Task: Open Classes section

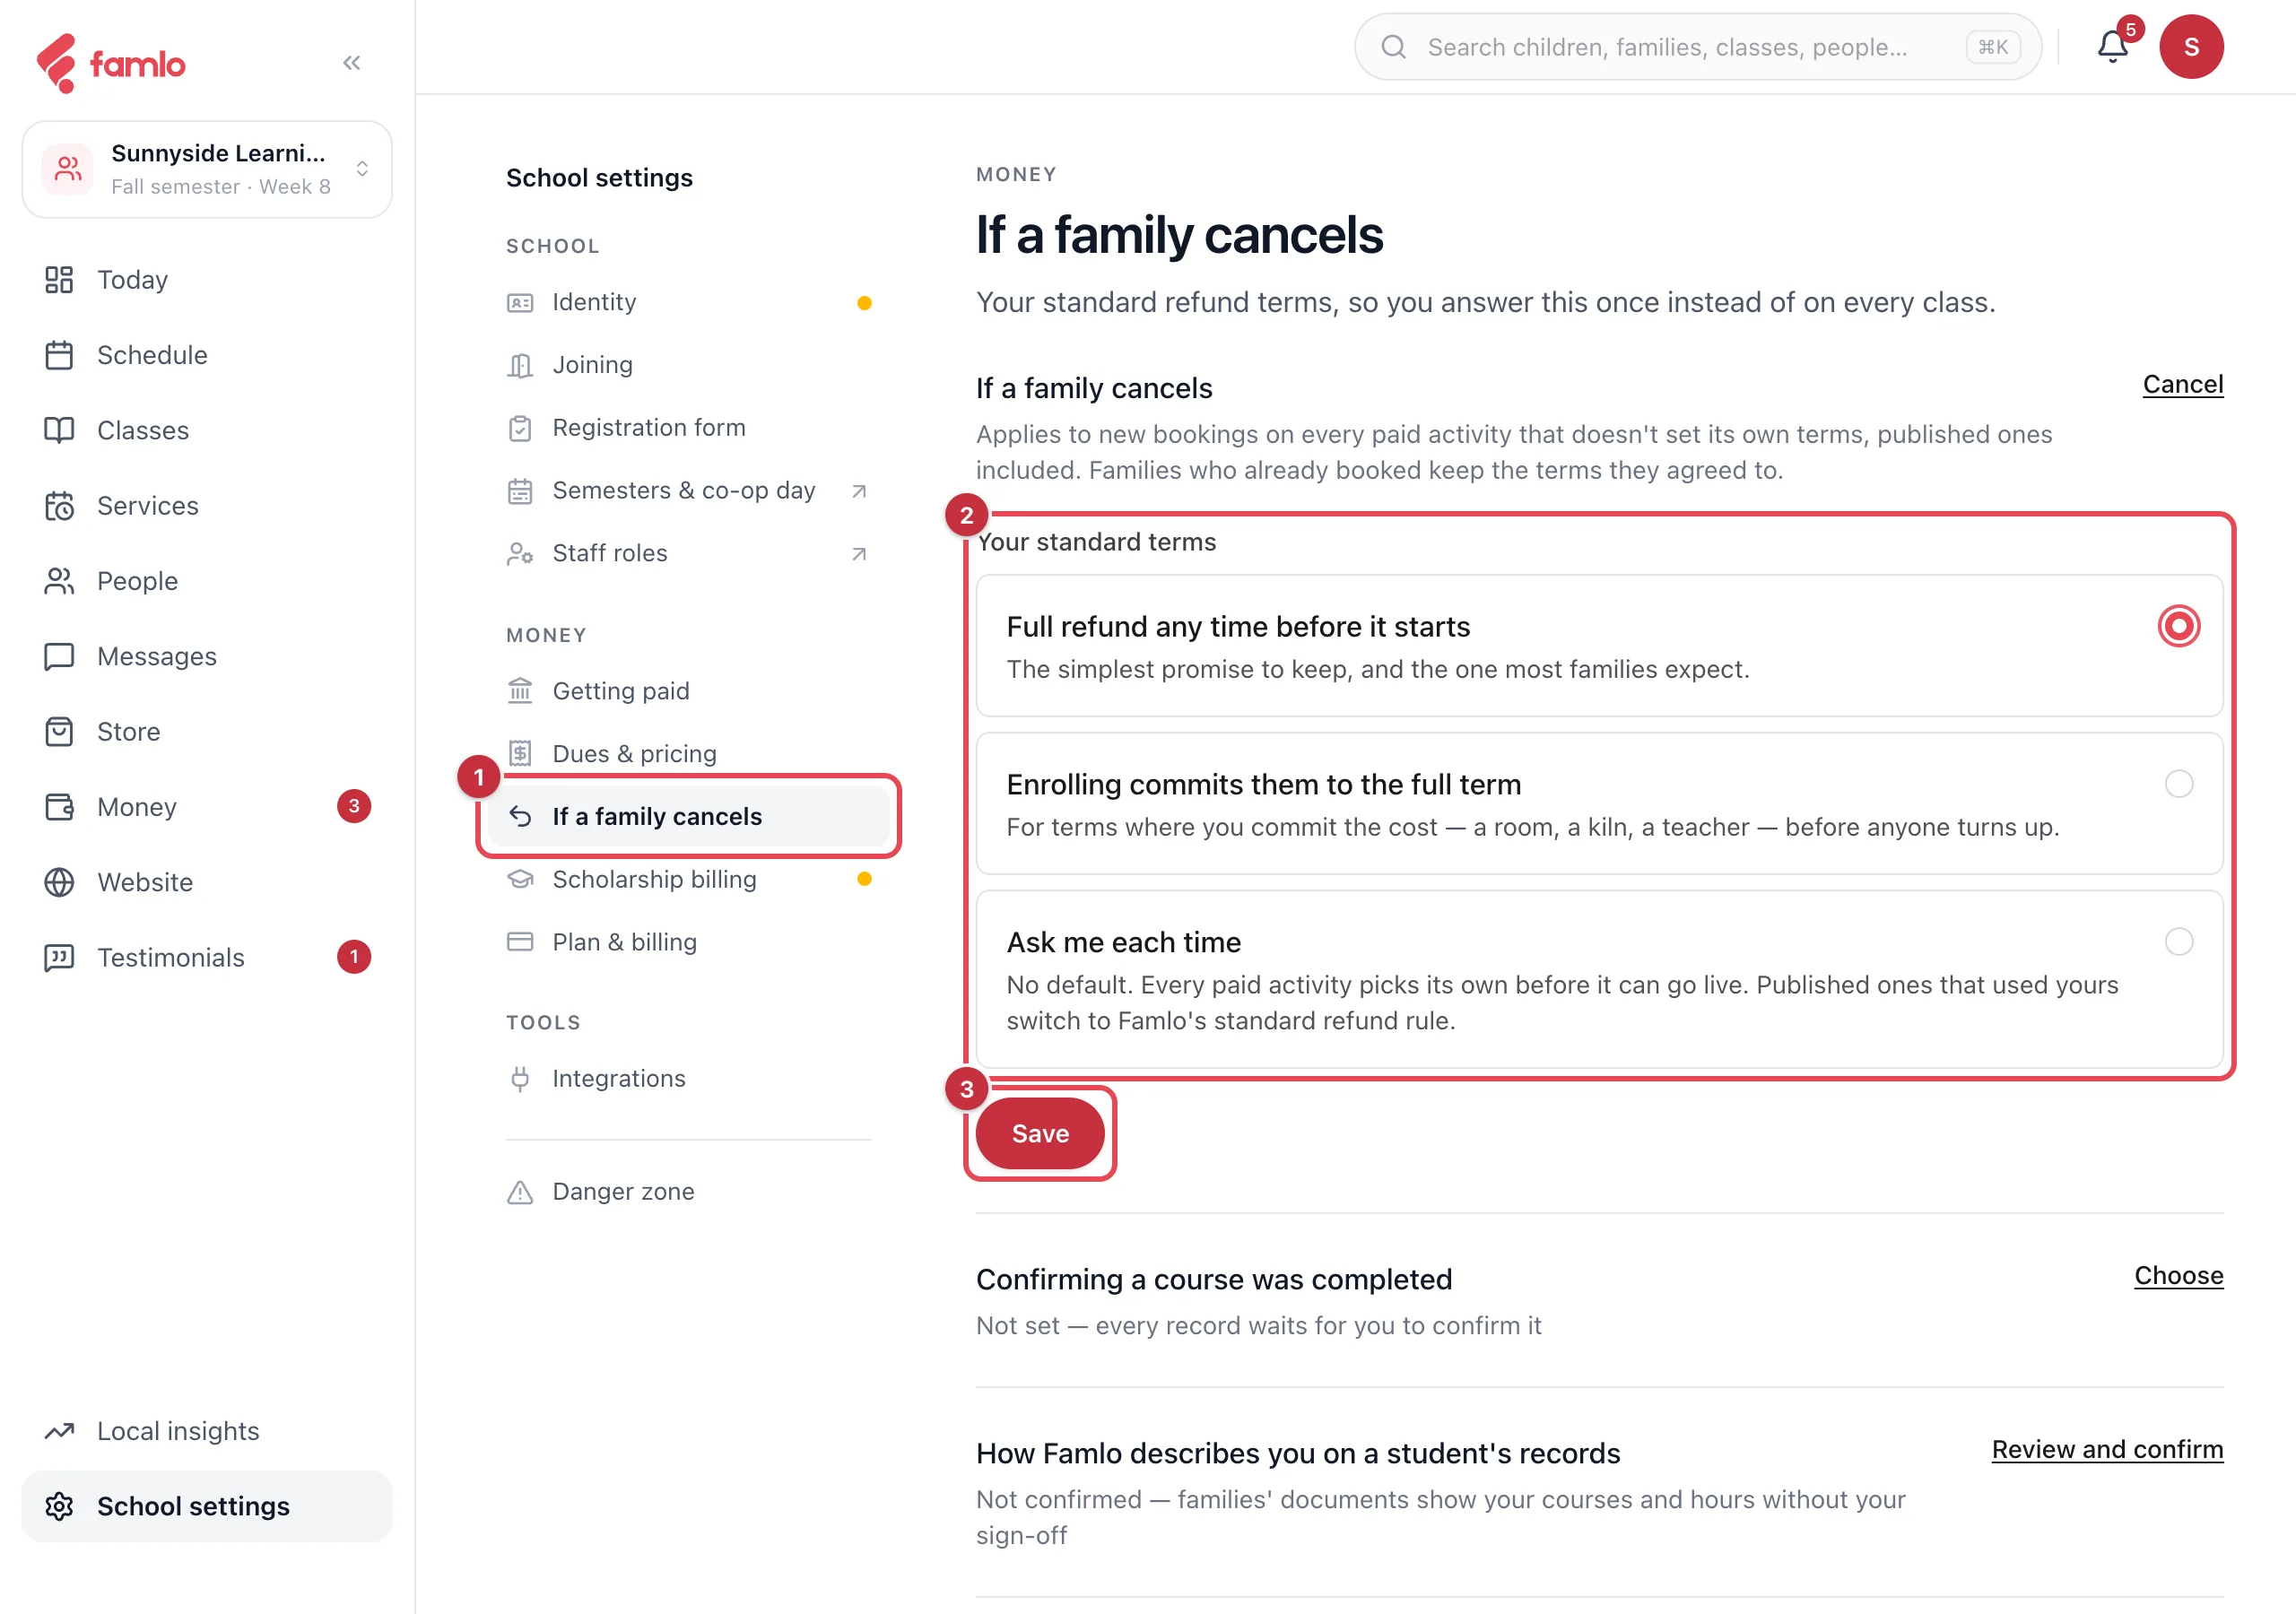Action: click(x=207, y=430)
